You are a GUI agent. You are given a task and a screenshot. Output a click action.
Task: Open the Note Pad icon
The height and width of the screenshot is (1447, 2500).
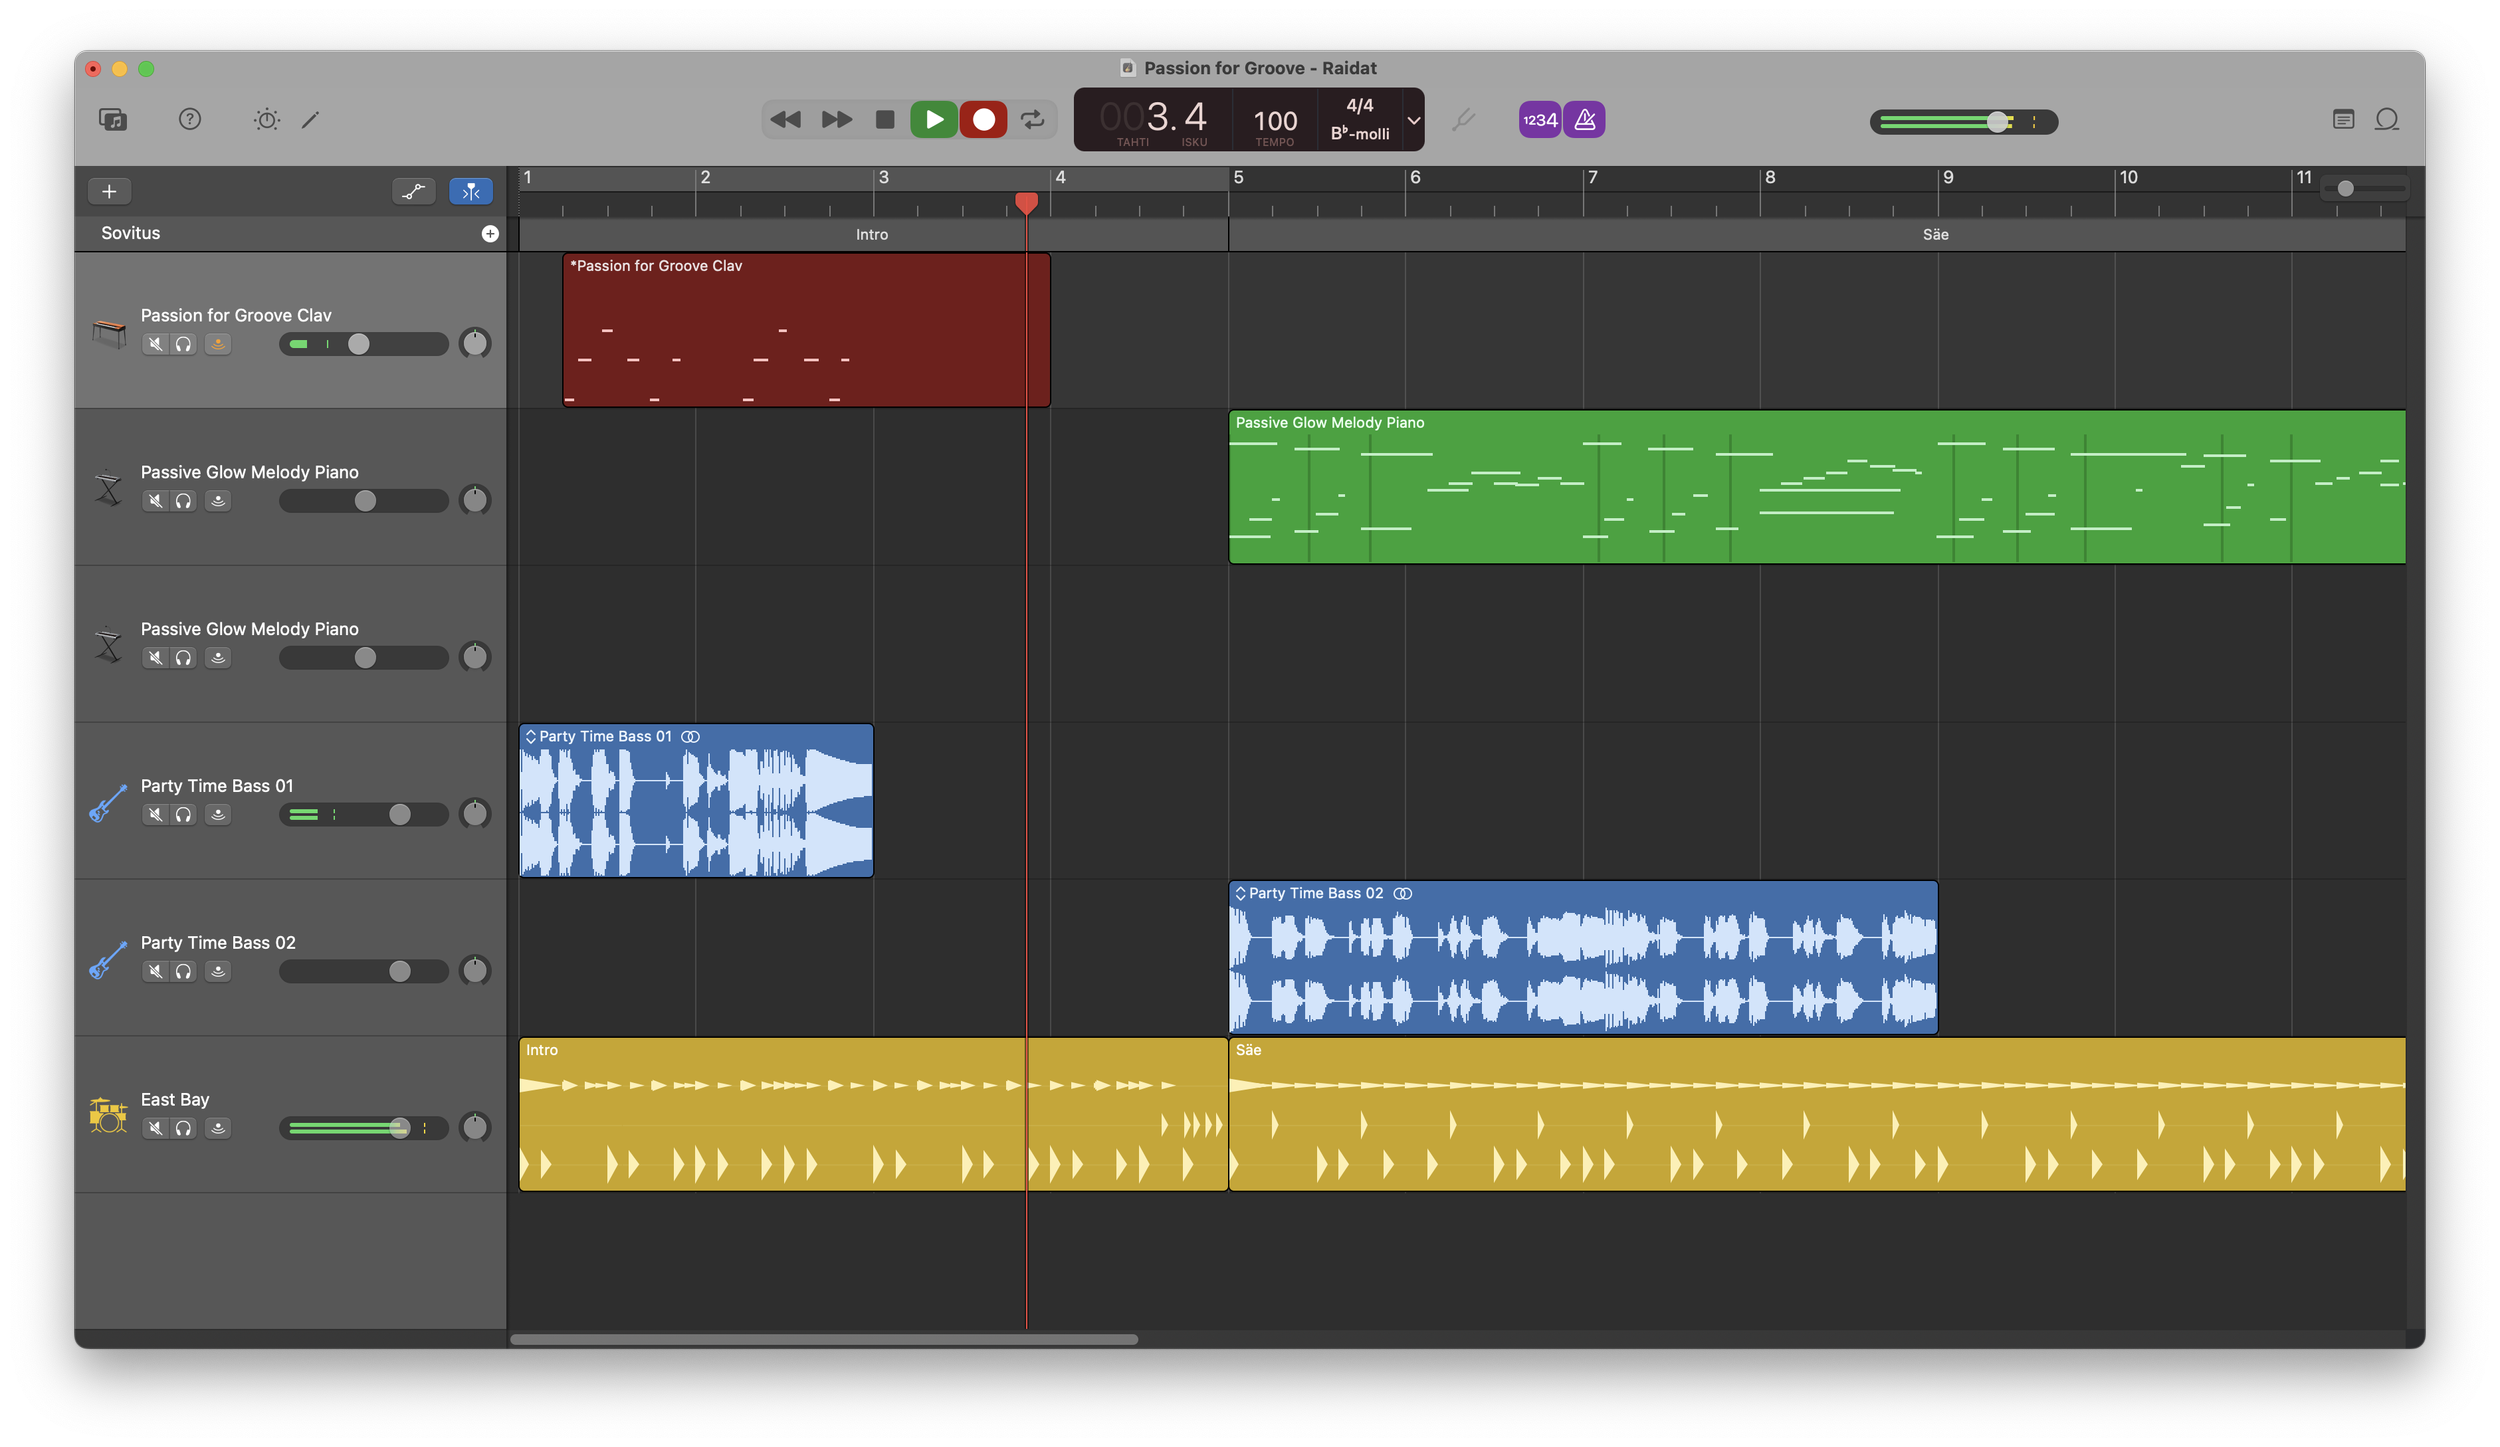[2343, 120]
